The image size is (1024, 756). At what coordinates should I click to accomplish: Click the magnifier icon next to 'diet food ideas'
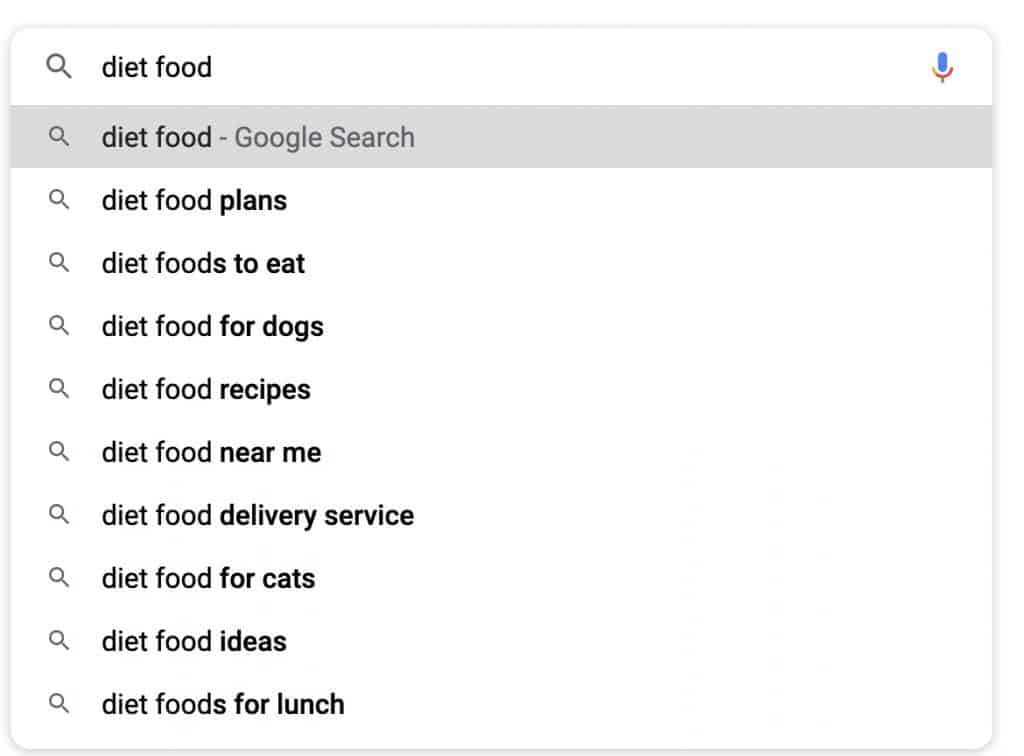(60, 641)
